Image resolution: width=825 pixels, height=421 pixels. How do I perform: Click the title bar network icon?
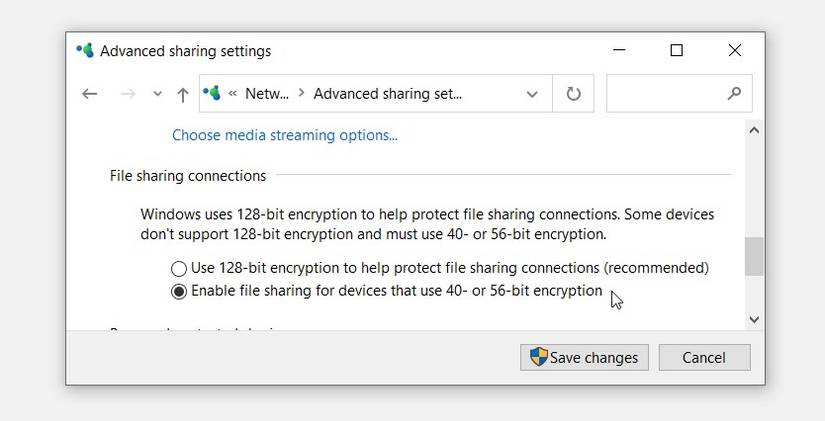point(85,50)
